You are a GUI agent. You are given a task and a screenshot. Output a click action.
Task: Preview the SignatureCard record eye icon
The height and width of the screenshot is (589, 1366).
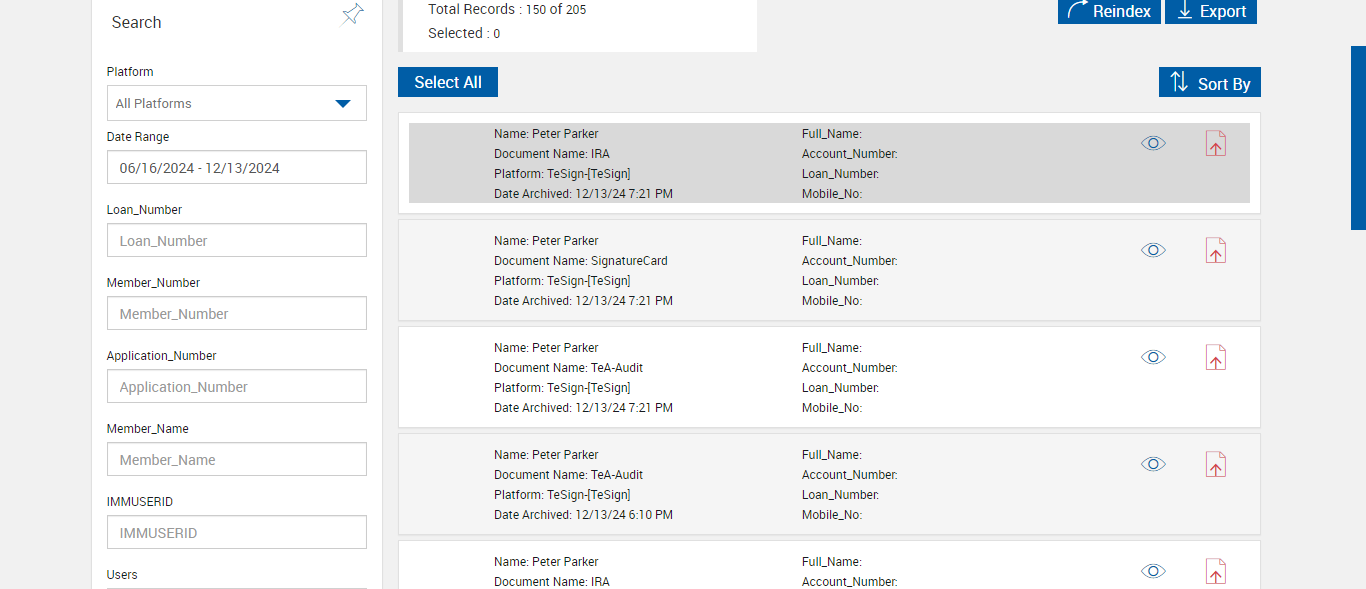point(1153,250)
